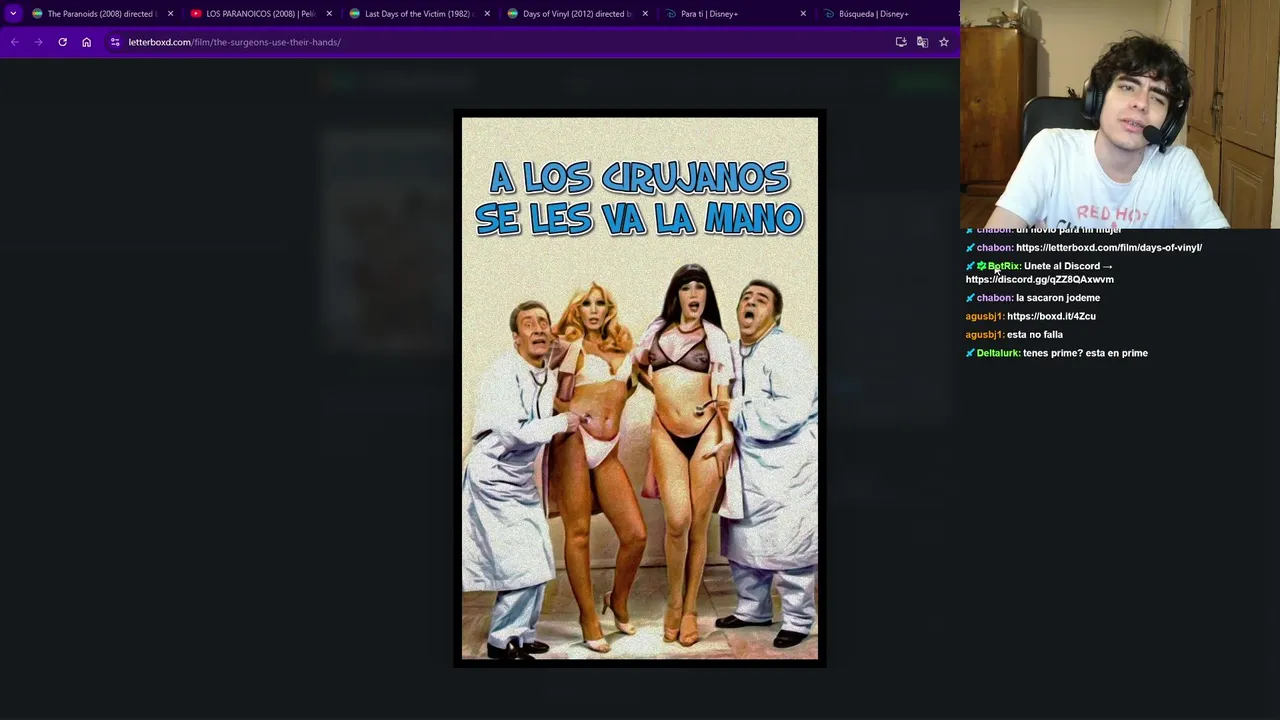Bookmark this page with the star
1280x720 pixels.
(x=943, y=42)
